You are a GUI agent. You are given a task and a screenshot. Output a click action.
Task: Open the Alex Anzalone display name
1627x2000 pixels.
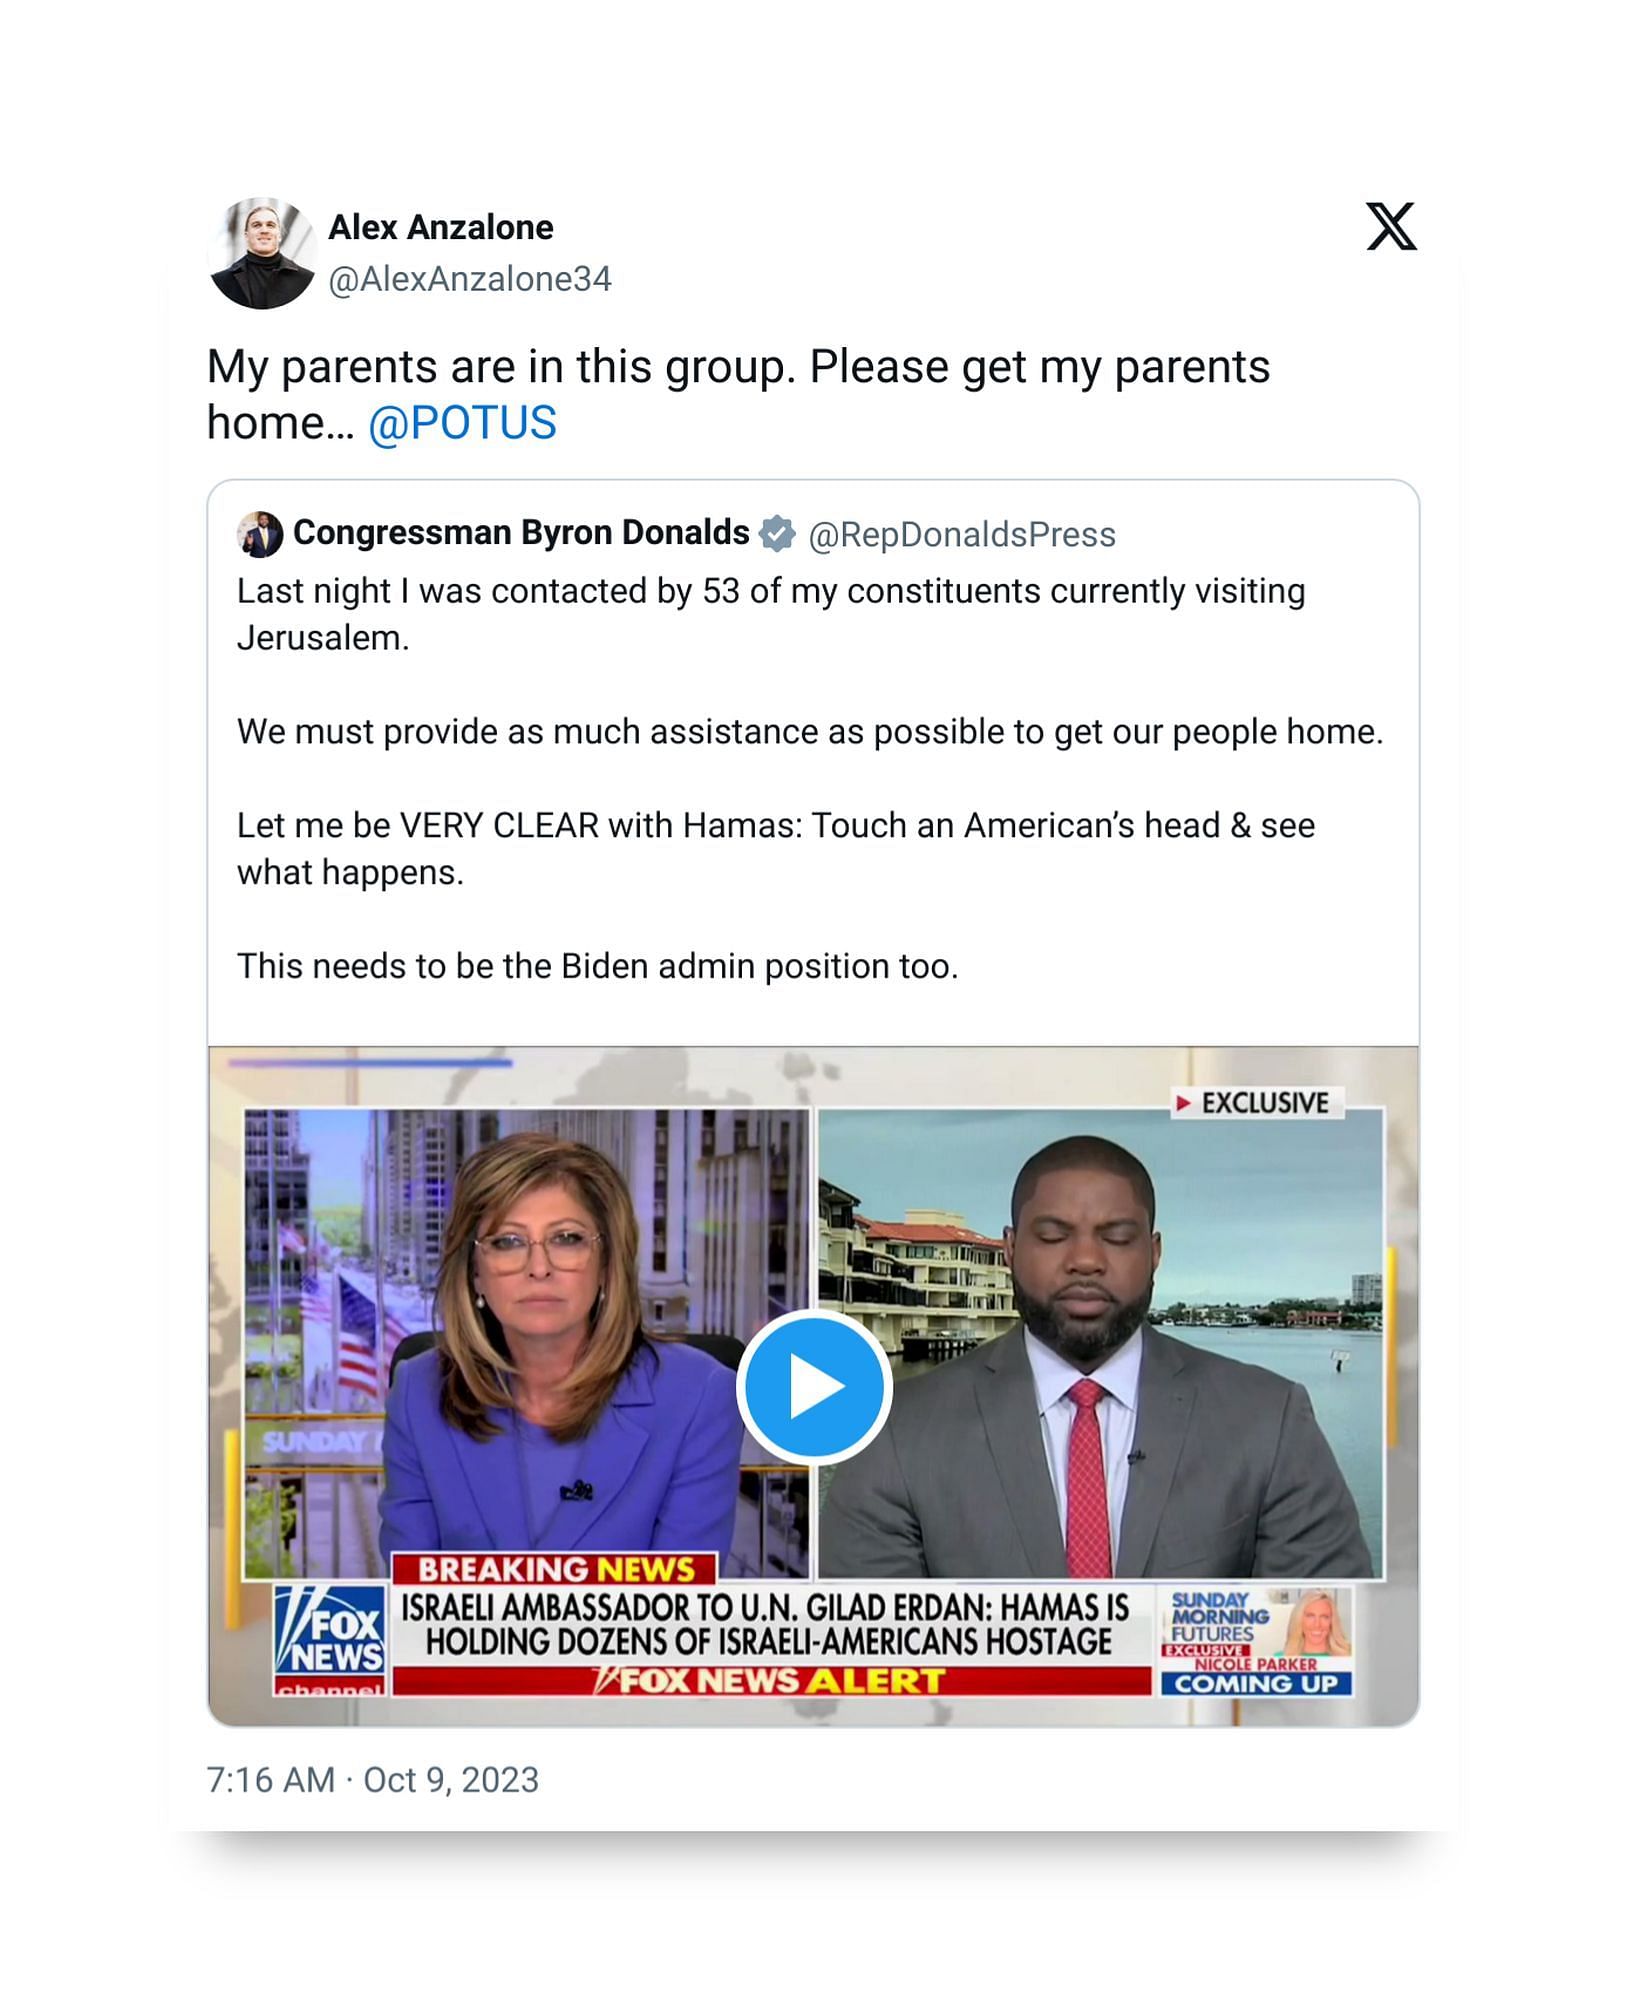pyautogui.click(x=441, y=227)
